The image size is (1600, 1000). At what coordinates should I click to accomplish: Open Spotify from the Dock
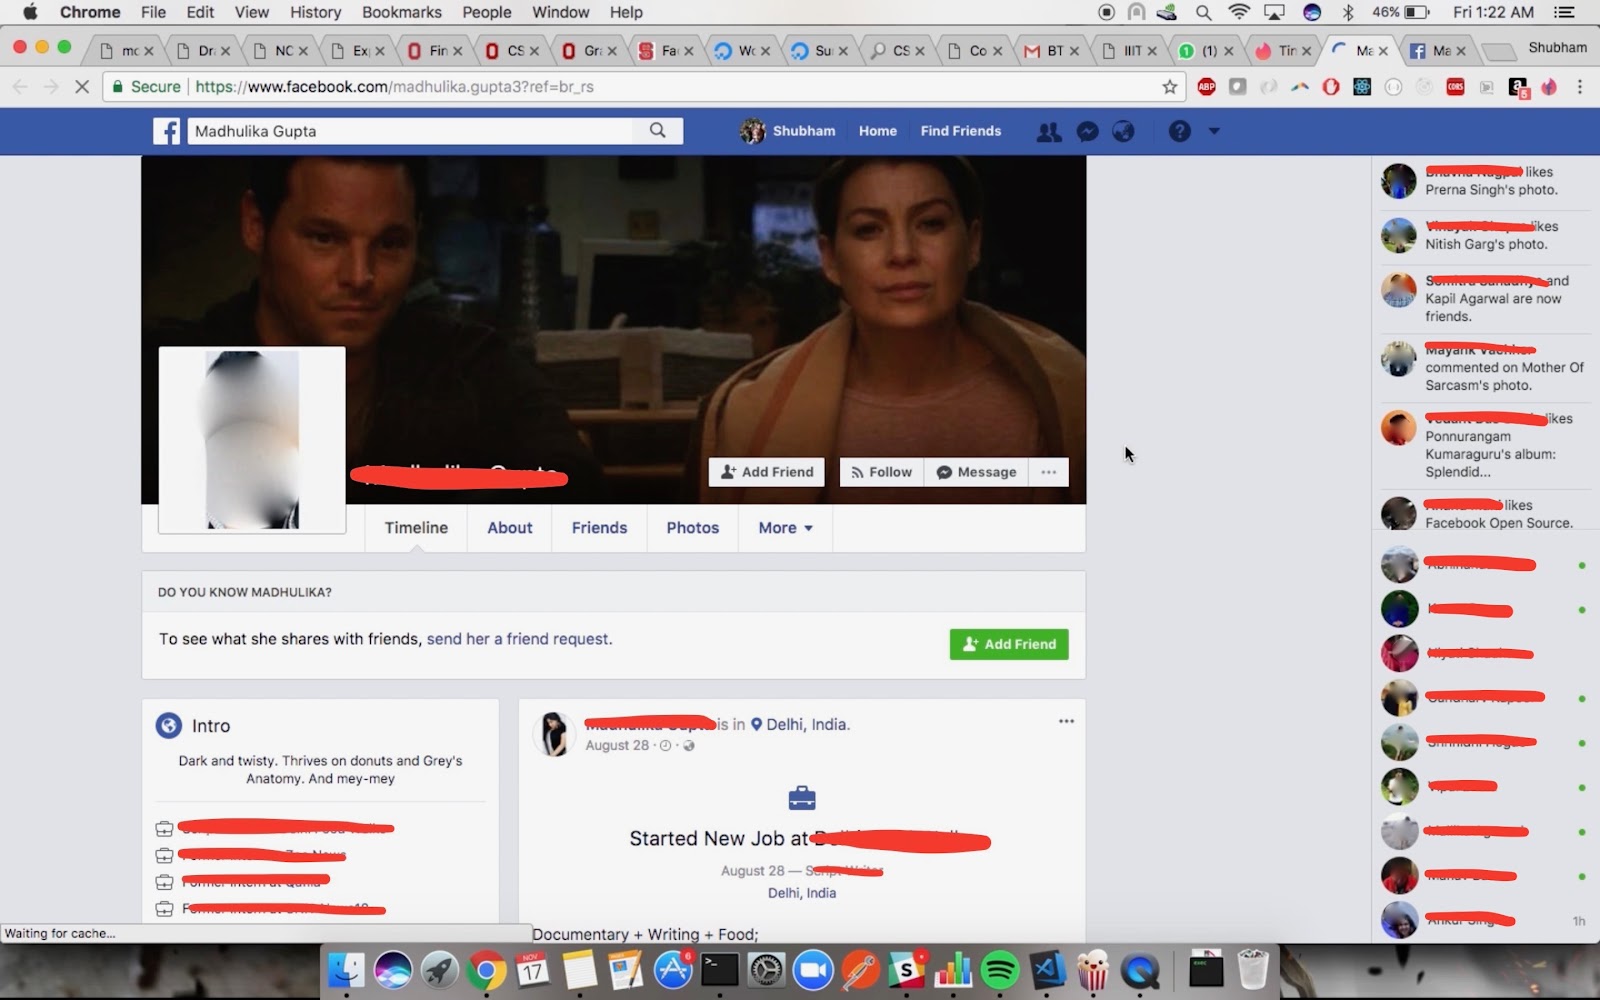coord(1000,970)
